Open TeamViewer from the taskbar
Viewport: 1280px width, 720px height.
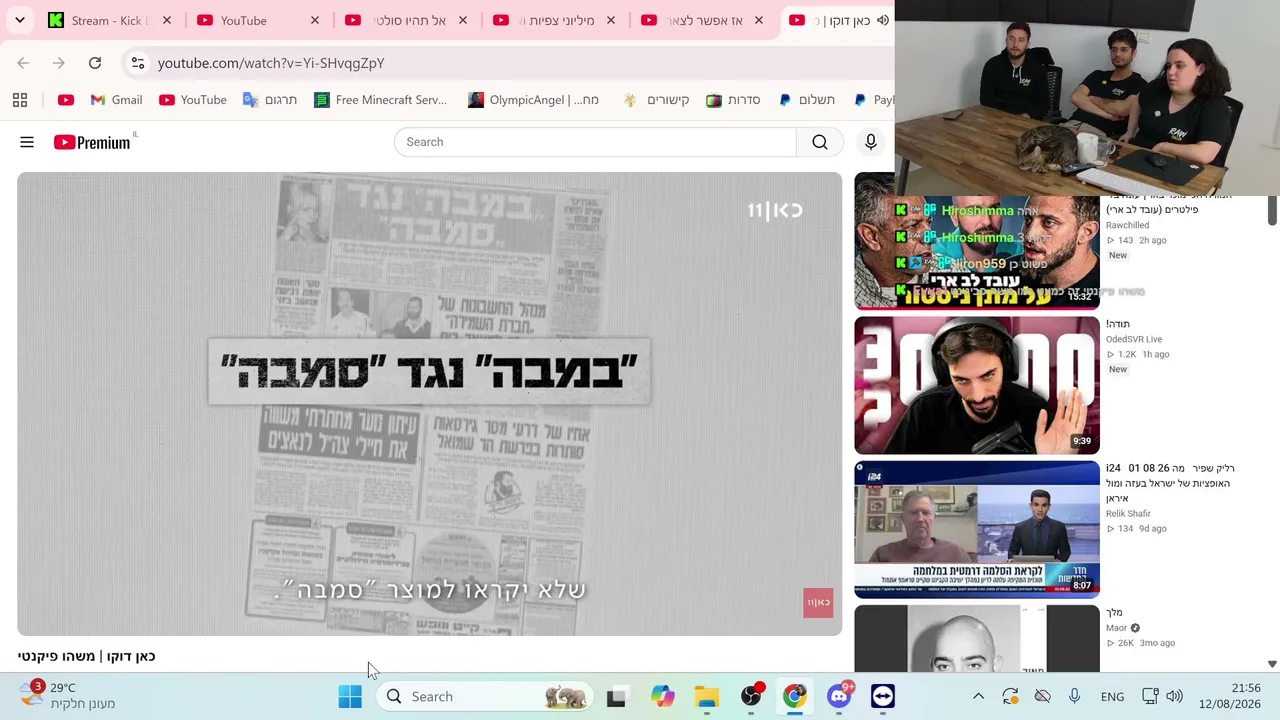(x=883, y=696)
